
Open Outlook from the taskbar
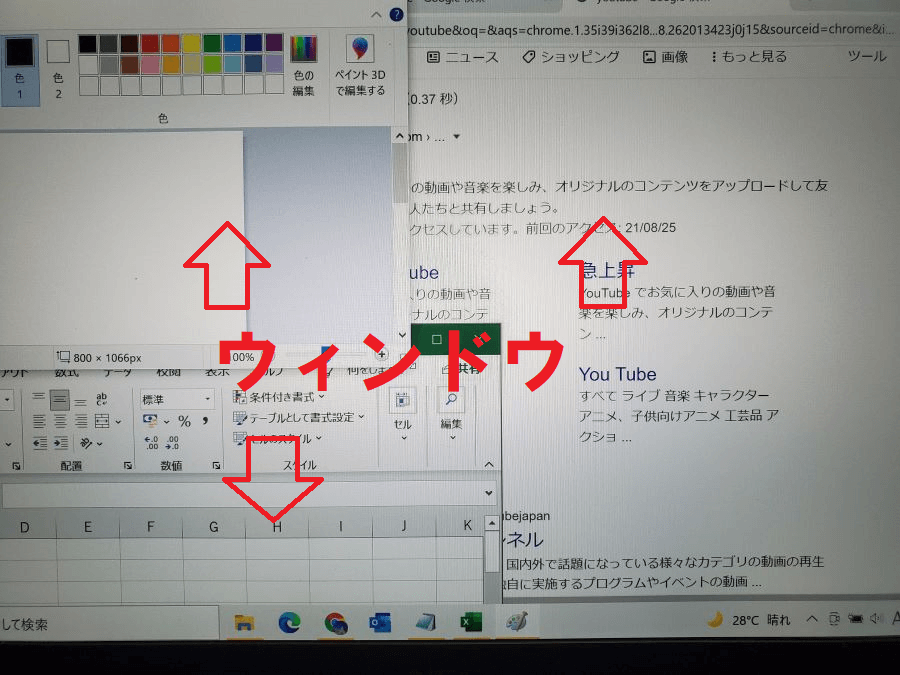point(379,623)
